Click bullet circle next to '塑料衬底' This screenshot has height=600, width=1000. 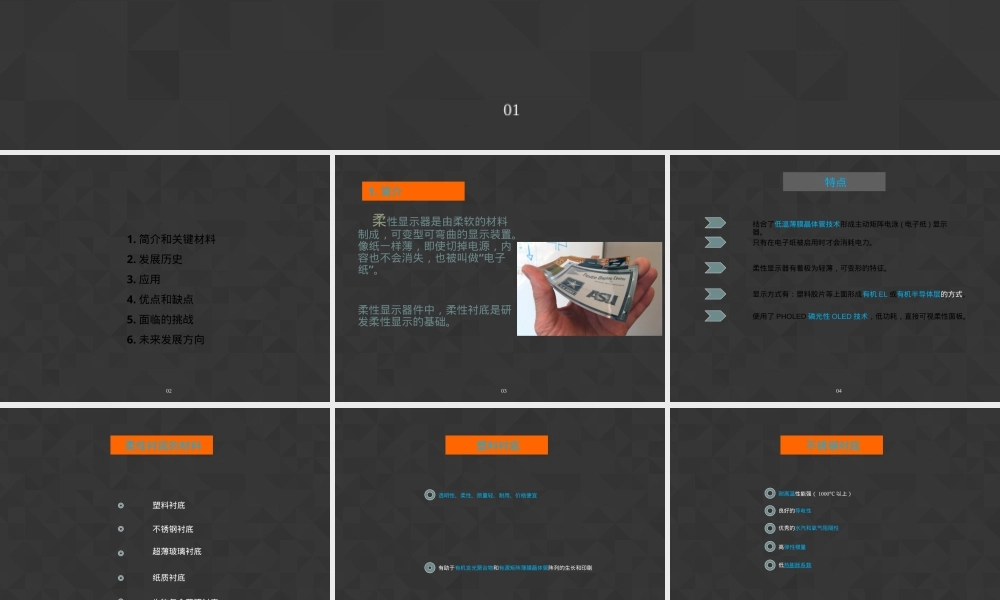click(121, 506)
